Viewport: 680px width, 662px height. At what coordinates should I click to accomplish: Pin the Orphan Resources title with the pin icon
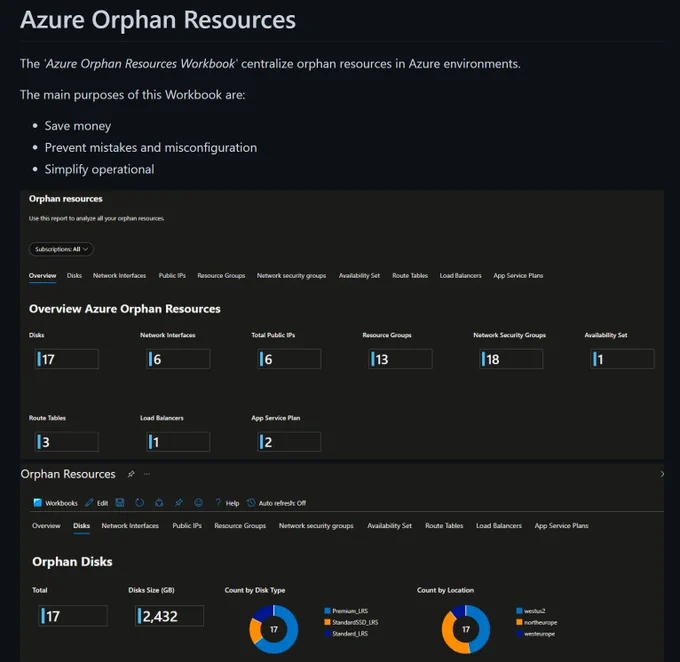tap(131, 474)
